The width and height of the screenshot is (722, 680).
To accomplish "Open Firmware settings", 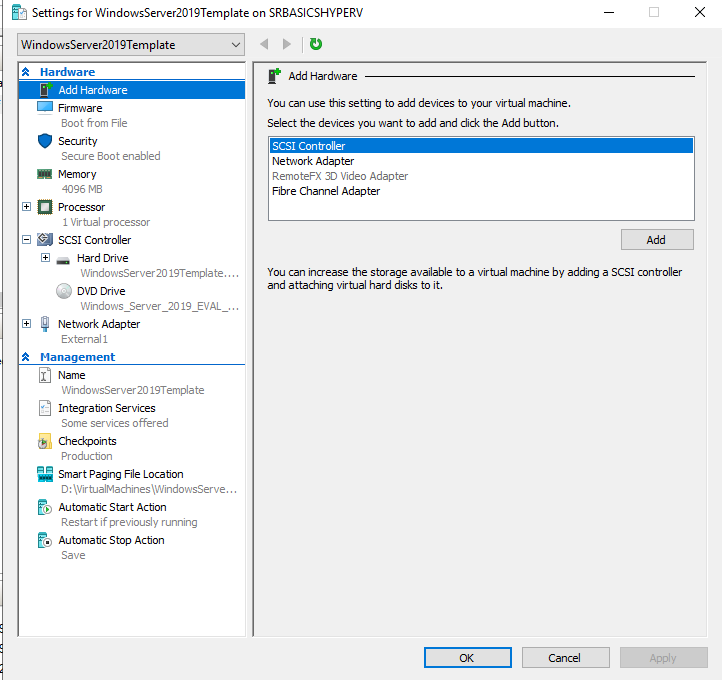I will (80, 108).
